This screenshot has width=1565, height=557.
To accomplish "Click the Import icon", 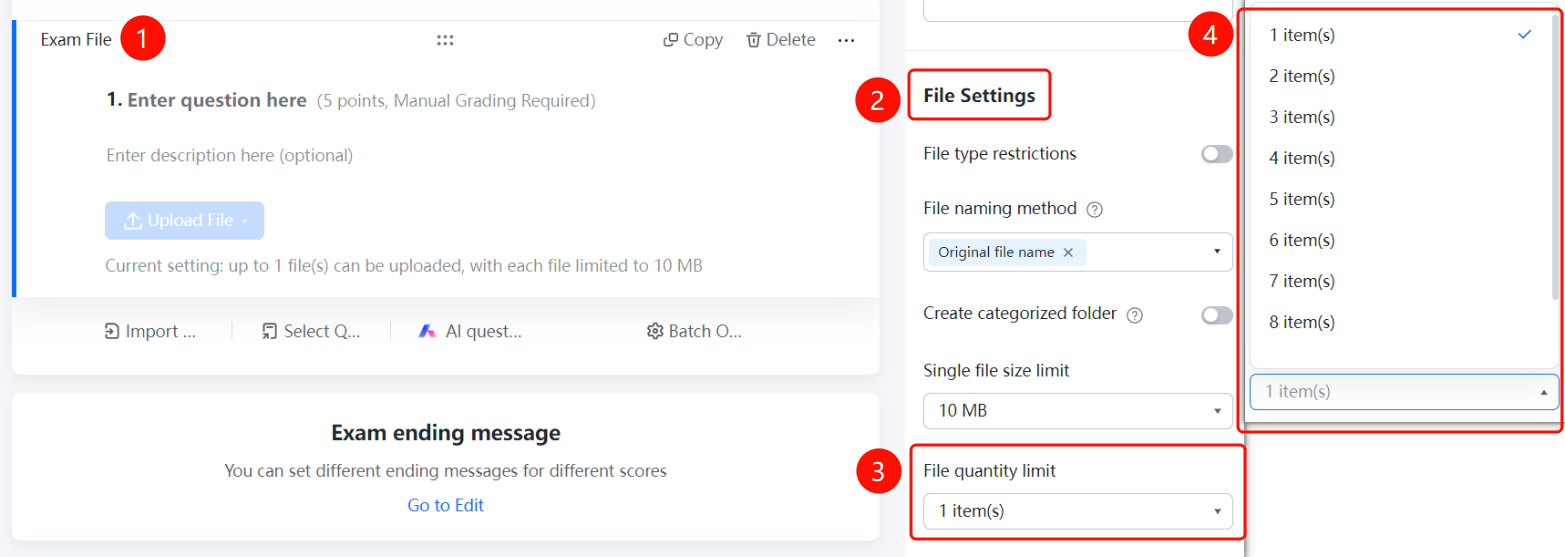I will (112, 331).
